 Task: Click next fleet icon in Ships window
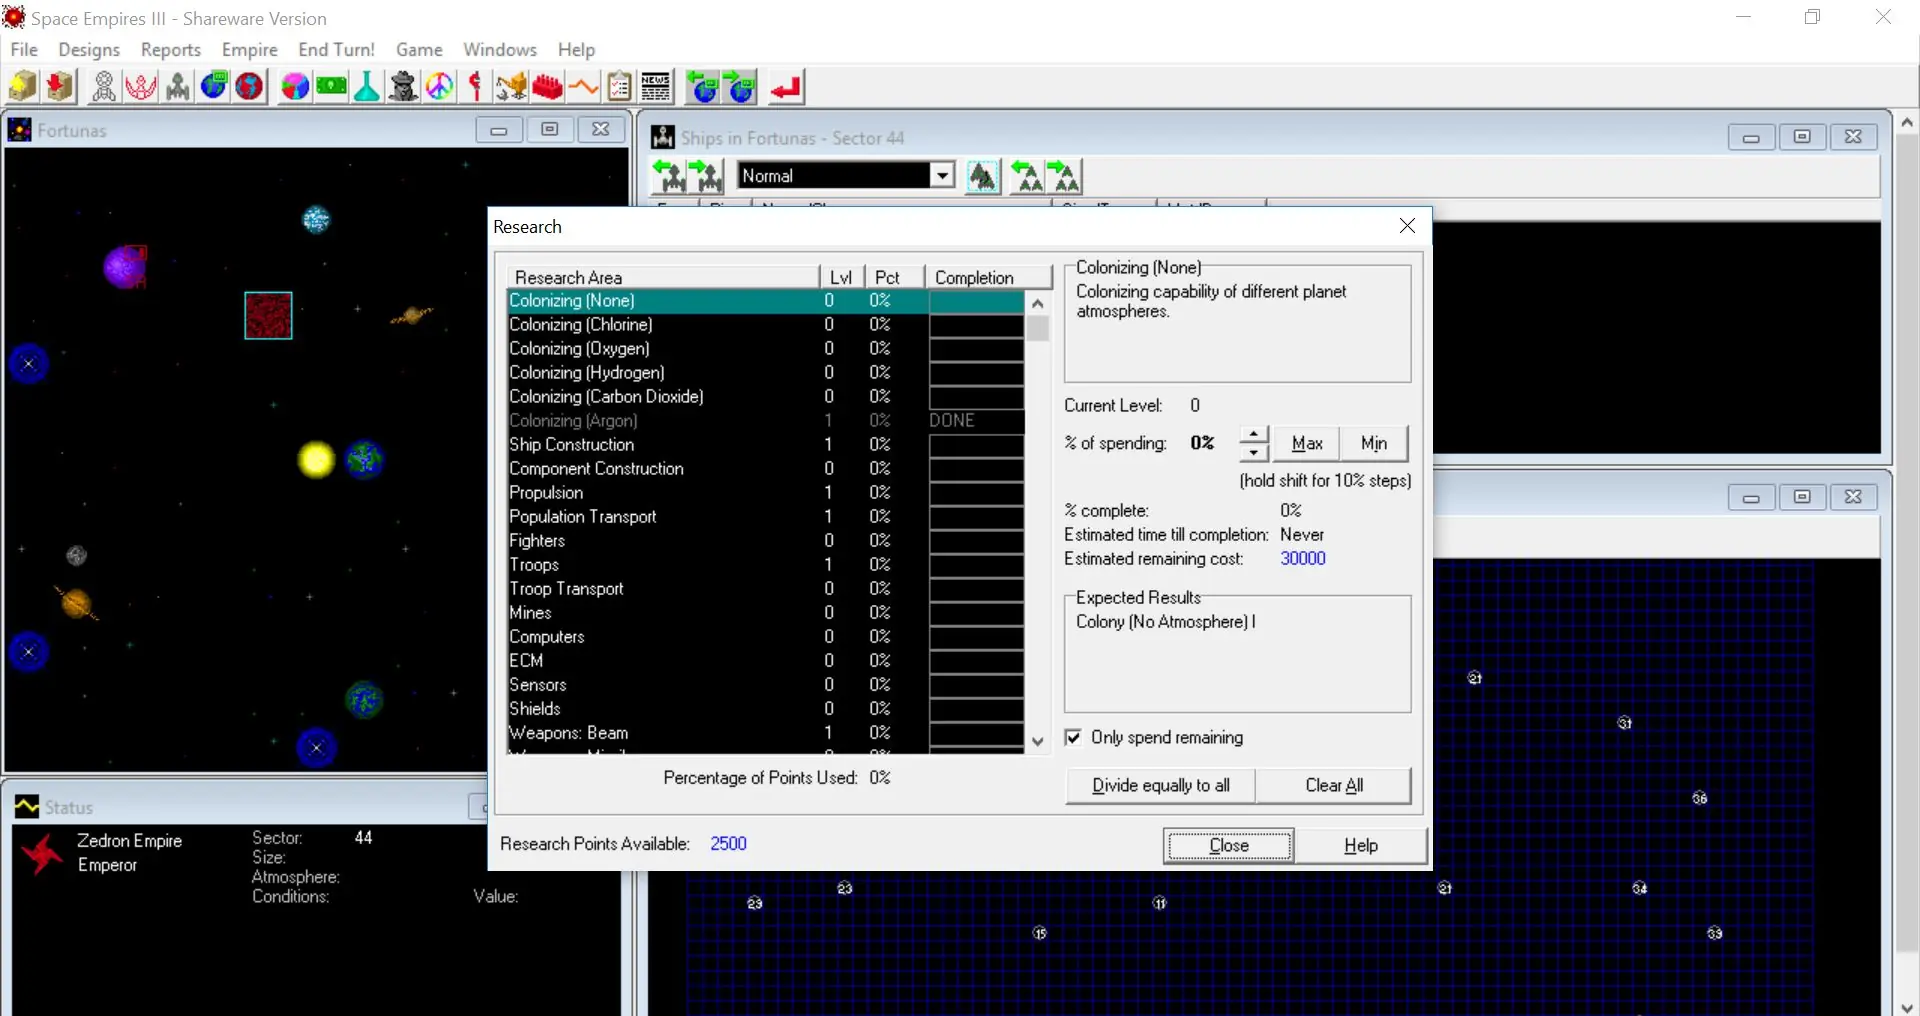[1064, 176]
